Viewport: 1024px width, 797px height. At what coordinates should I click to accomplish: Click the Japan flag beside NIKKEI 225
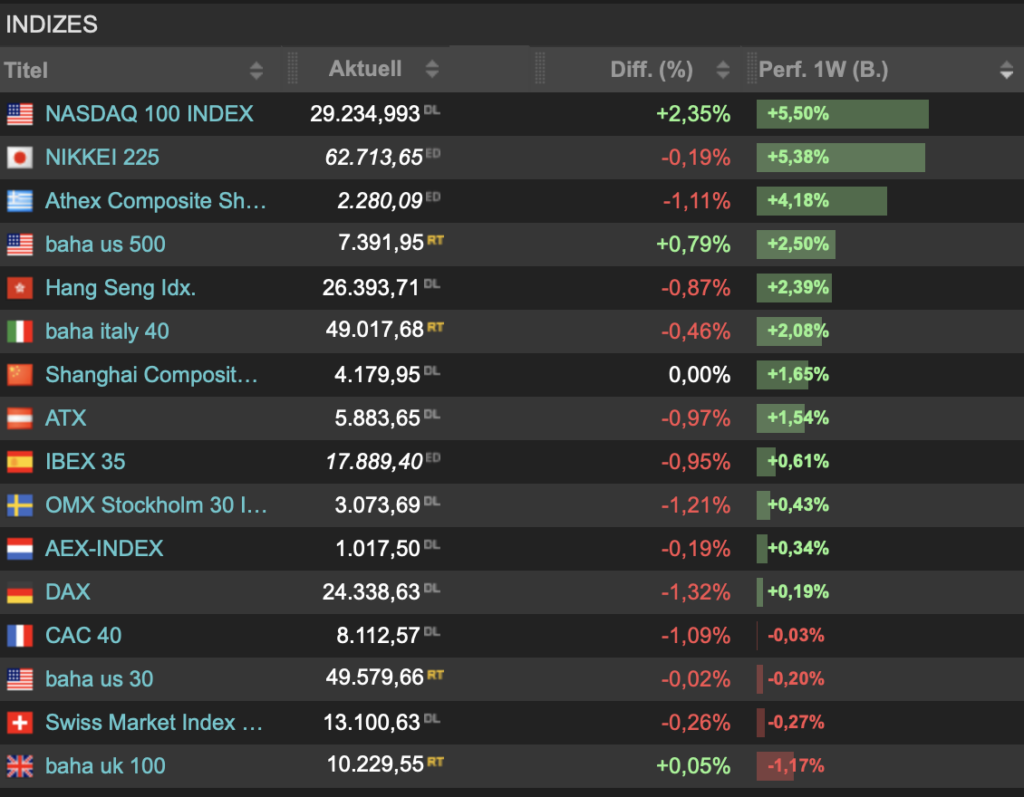coord(20,157)
